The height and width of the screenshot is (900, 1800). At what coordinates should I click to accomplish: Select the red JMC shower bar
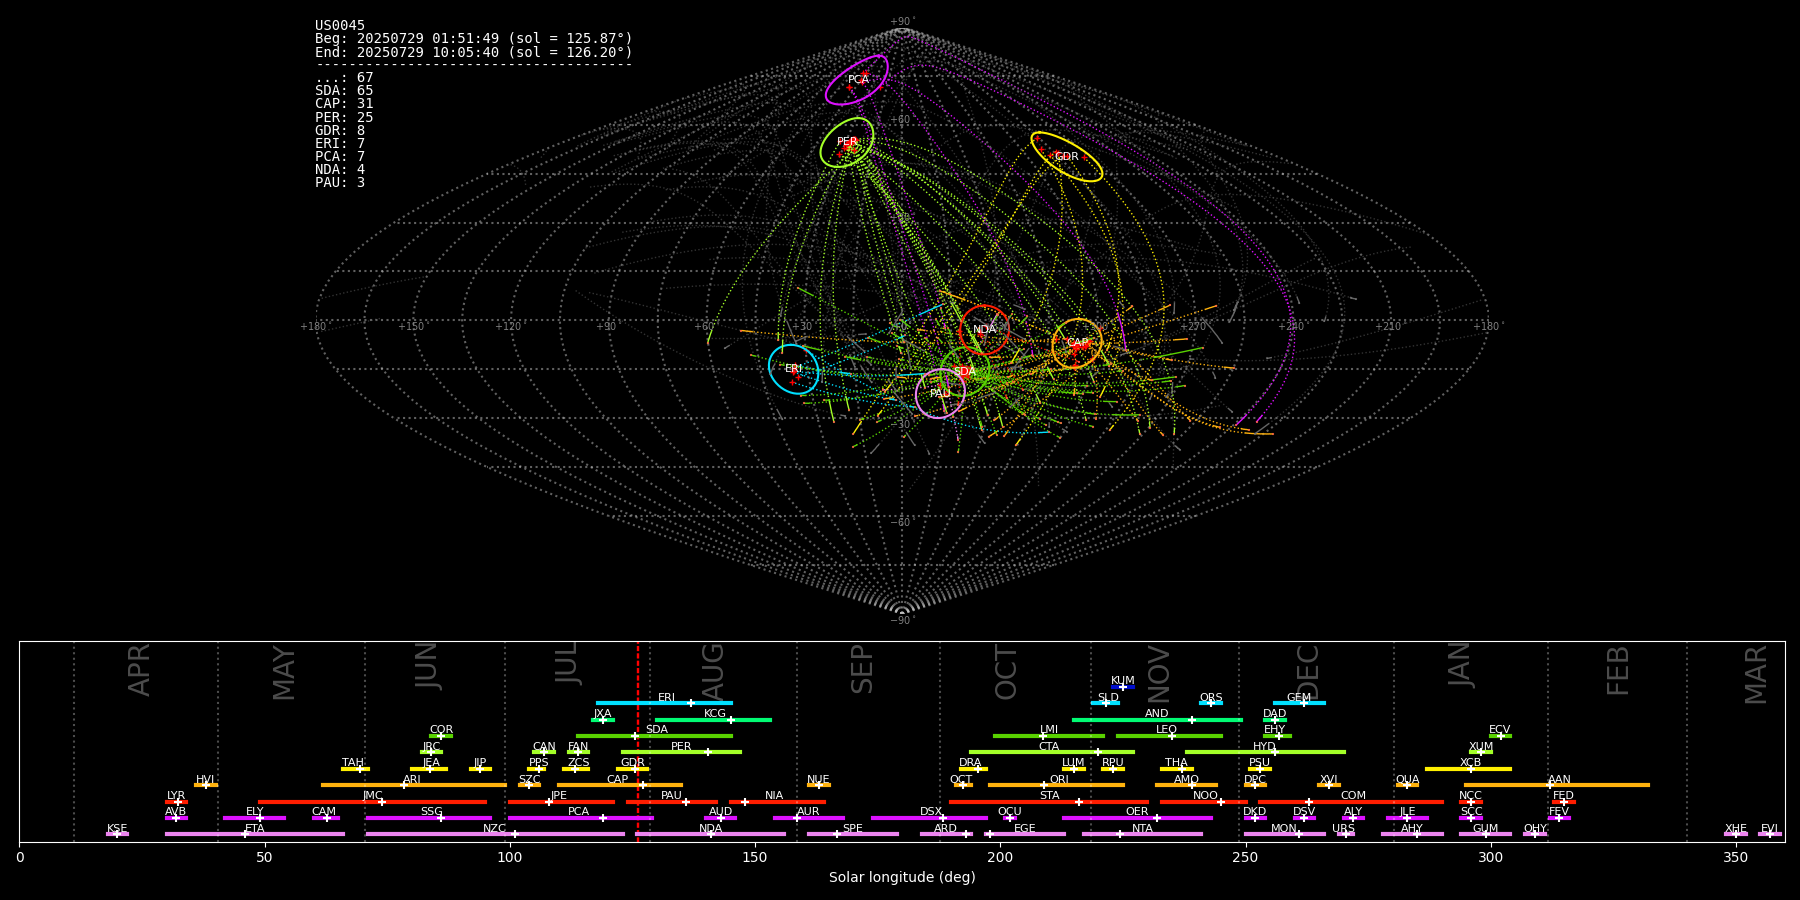[373, 802]
